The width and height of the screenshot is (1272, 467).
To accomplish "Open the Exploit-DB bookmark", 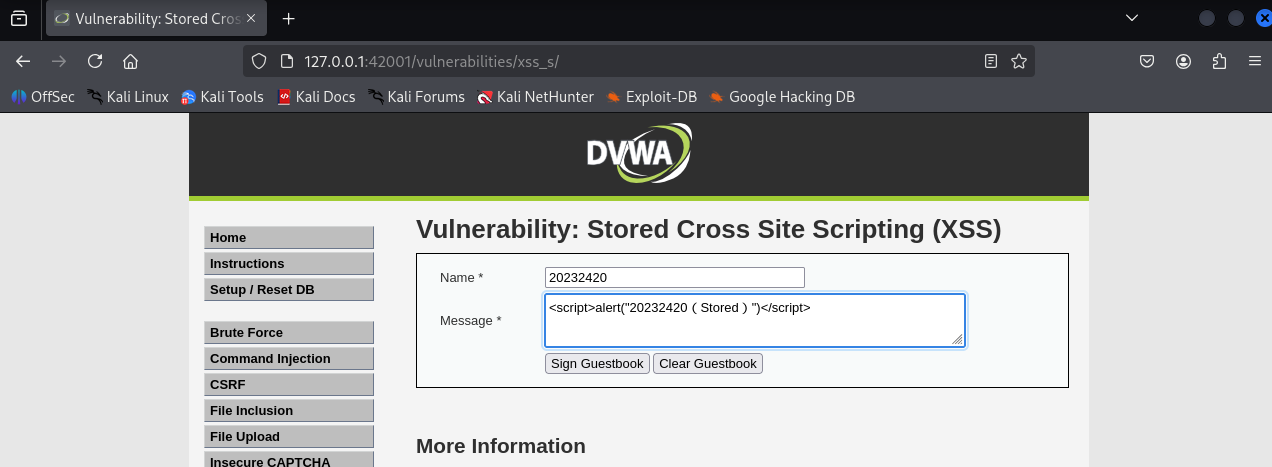I will (651, 97).
